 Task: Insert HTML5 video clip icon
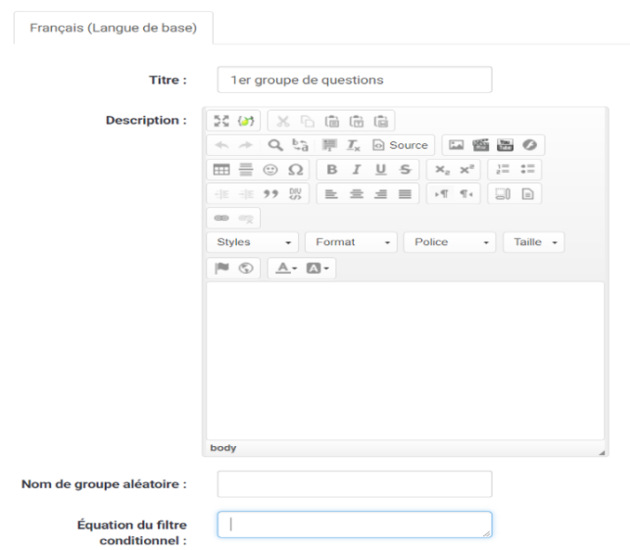coord(481,145)
